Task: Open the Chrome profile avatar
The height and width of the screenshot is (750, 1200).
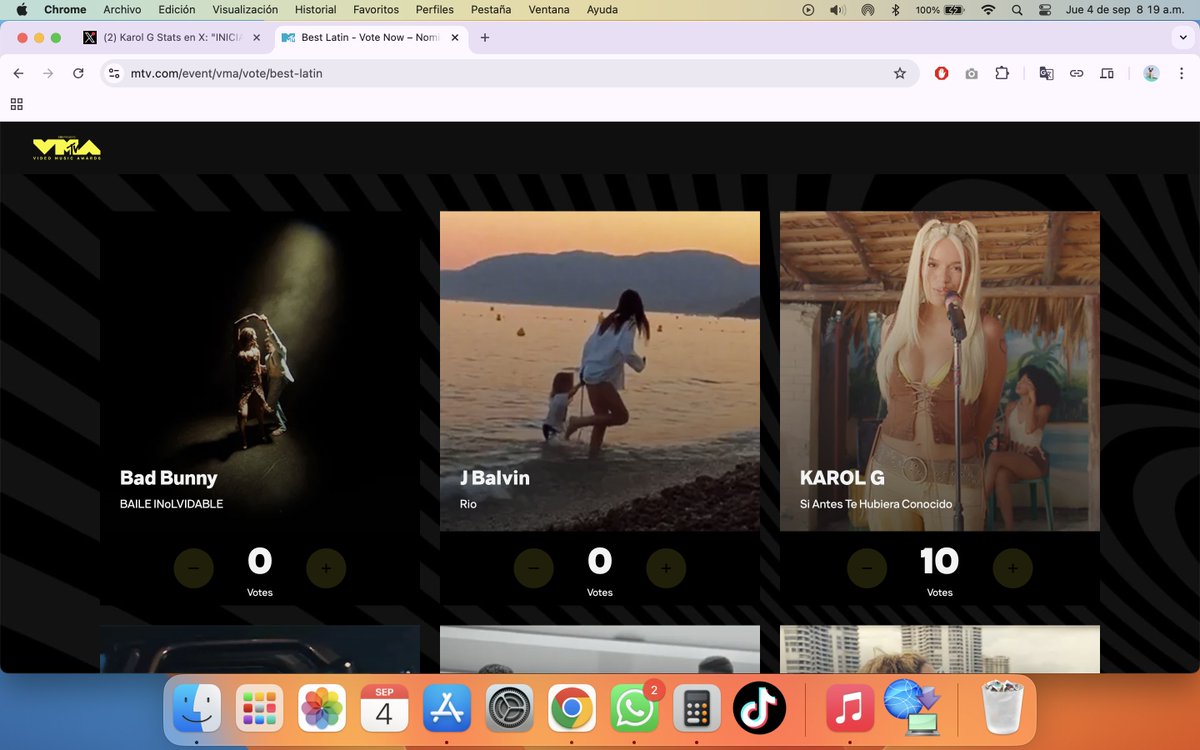Action: pos(1151,73)
